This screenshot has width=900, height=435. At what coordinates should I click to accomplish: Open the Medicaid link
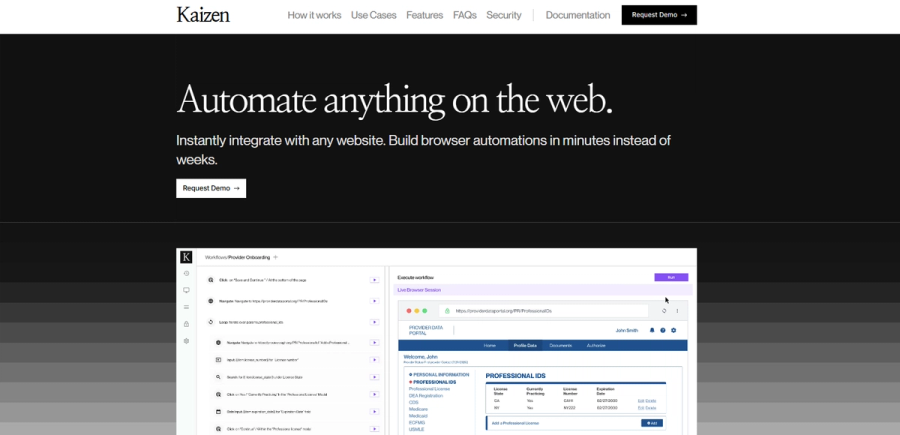(x=418, y=415)
